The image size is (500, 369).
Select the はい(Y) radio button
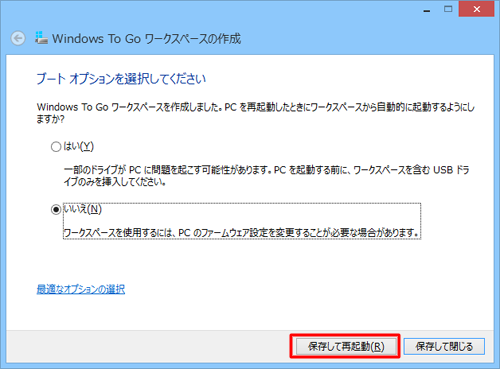pyautogui.click(x=56, y=147)
